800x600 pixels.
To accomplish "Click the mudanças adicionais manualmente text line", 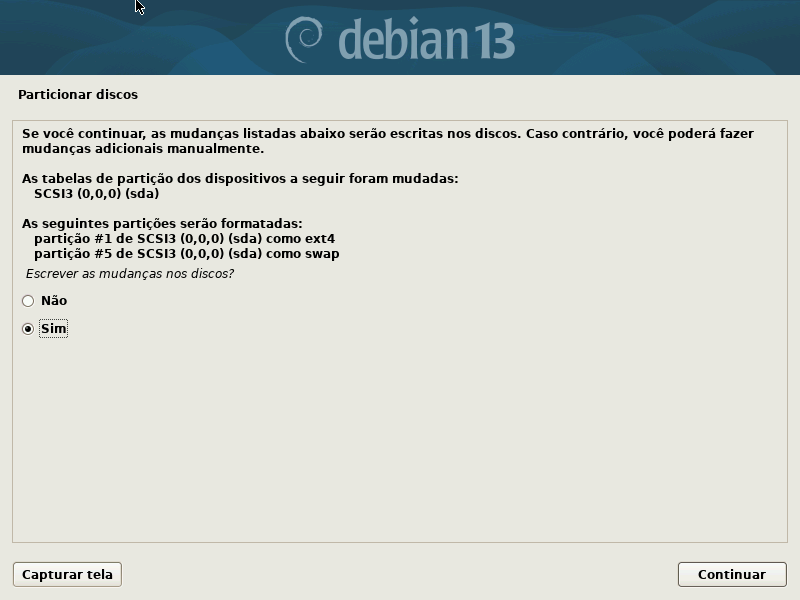I will pos(143,149).
